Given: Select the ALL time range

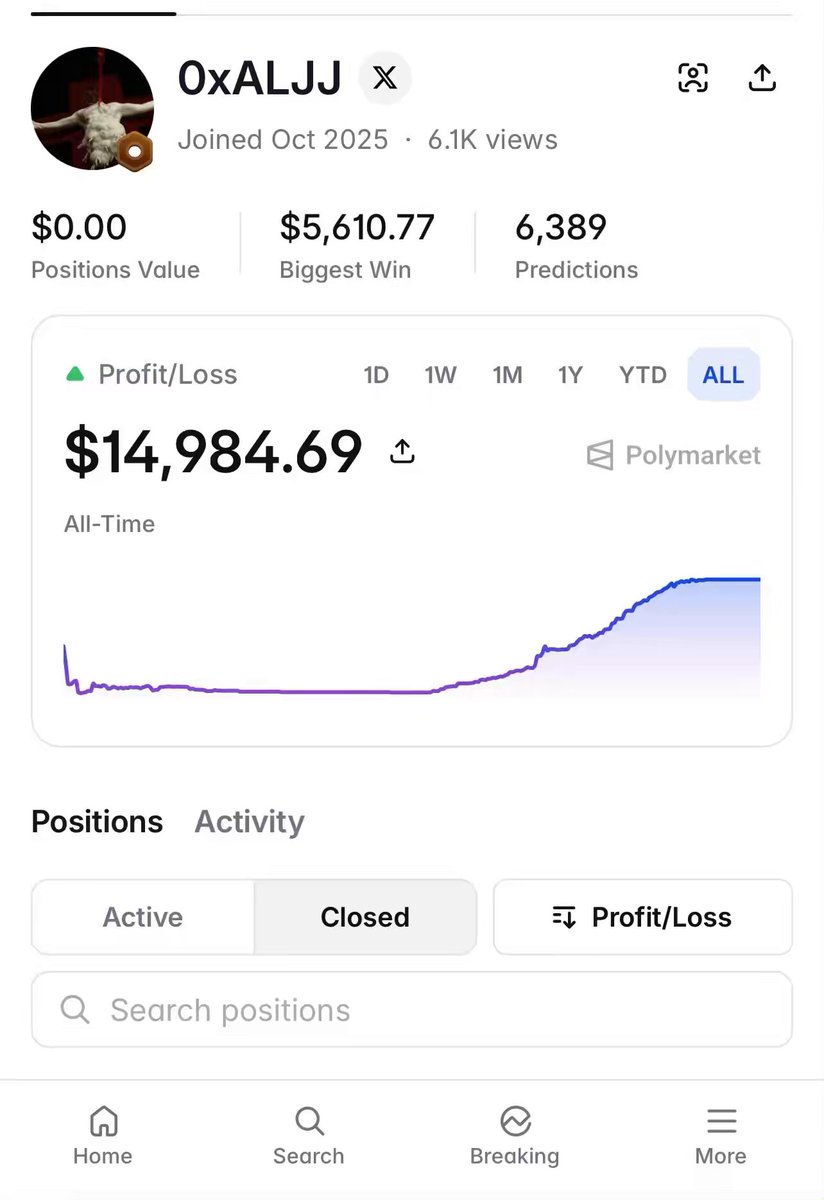Looking at the screenshot, I should [723, 375].
